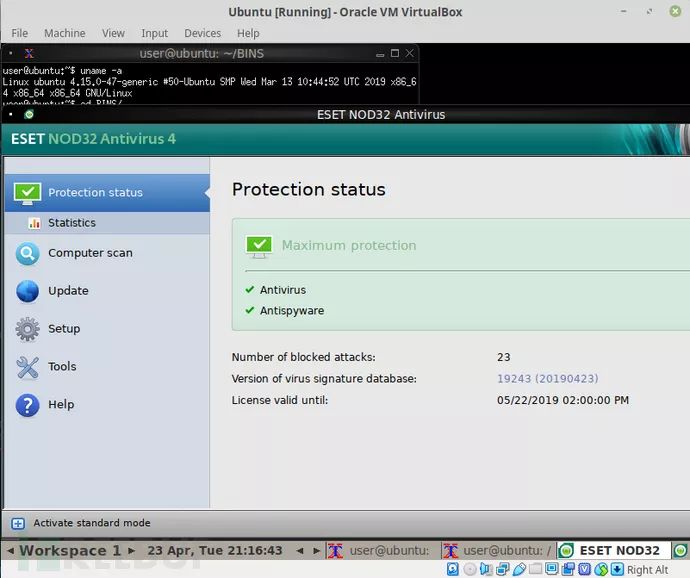The height and width of the screenshot is (578, 690).
Task: Open the Protection status section
Action: pyautogui.click(x=95, y=192)
